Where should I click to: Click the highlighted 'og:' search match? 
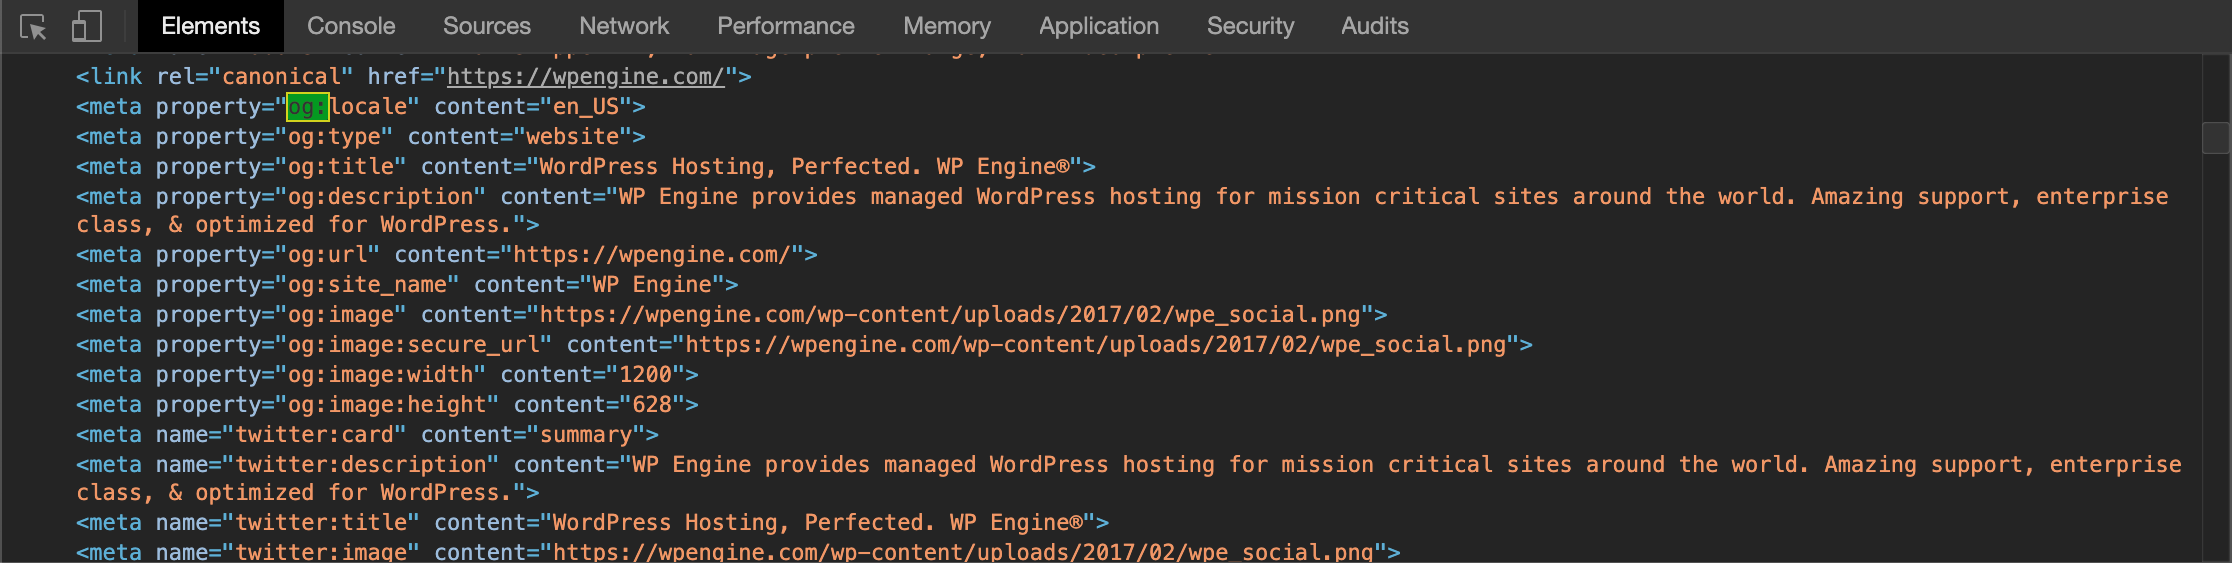pos(308,107)
